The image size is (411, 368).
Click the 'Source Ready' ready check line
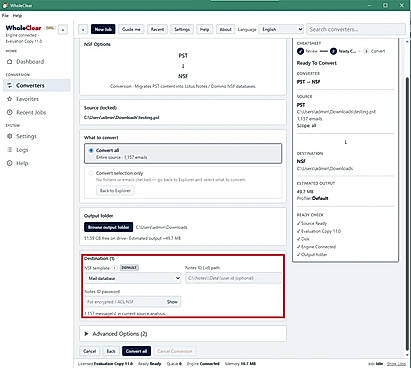click(312, 223)
